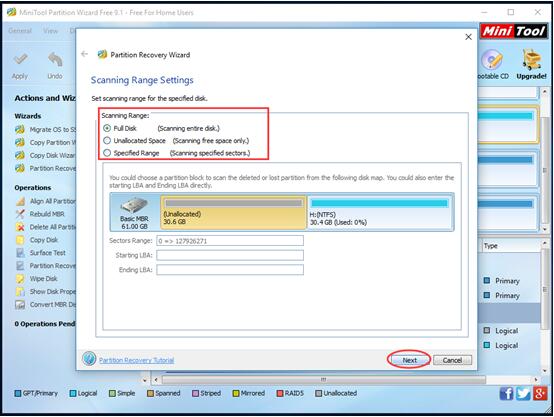
Task: Launch Partition Recovery Wizard under Wizards
Action: [46, 168]
